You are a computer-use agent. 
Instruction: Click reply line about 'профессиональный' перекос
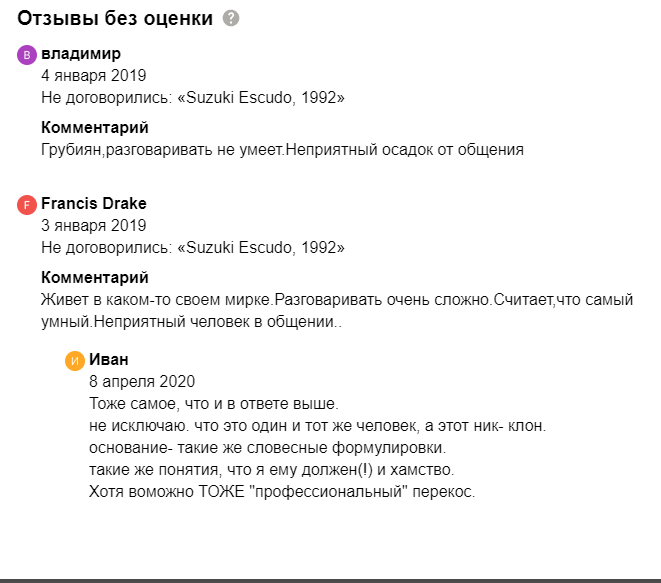[x=282, y=492]
